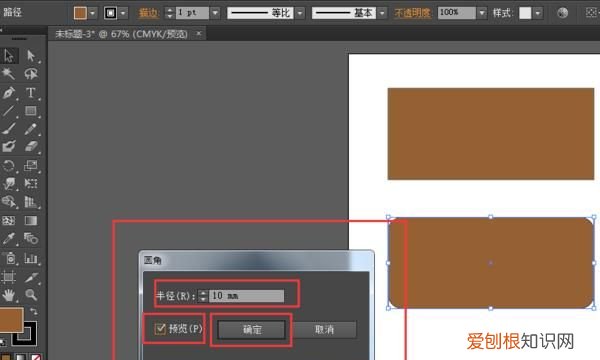Open the 基本 brush definition dropdown
This screenshot has height=360, width=600.
pyautogui.click(x=382, y=13)
